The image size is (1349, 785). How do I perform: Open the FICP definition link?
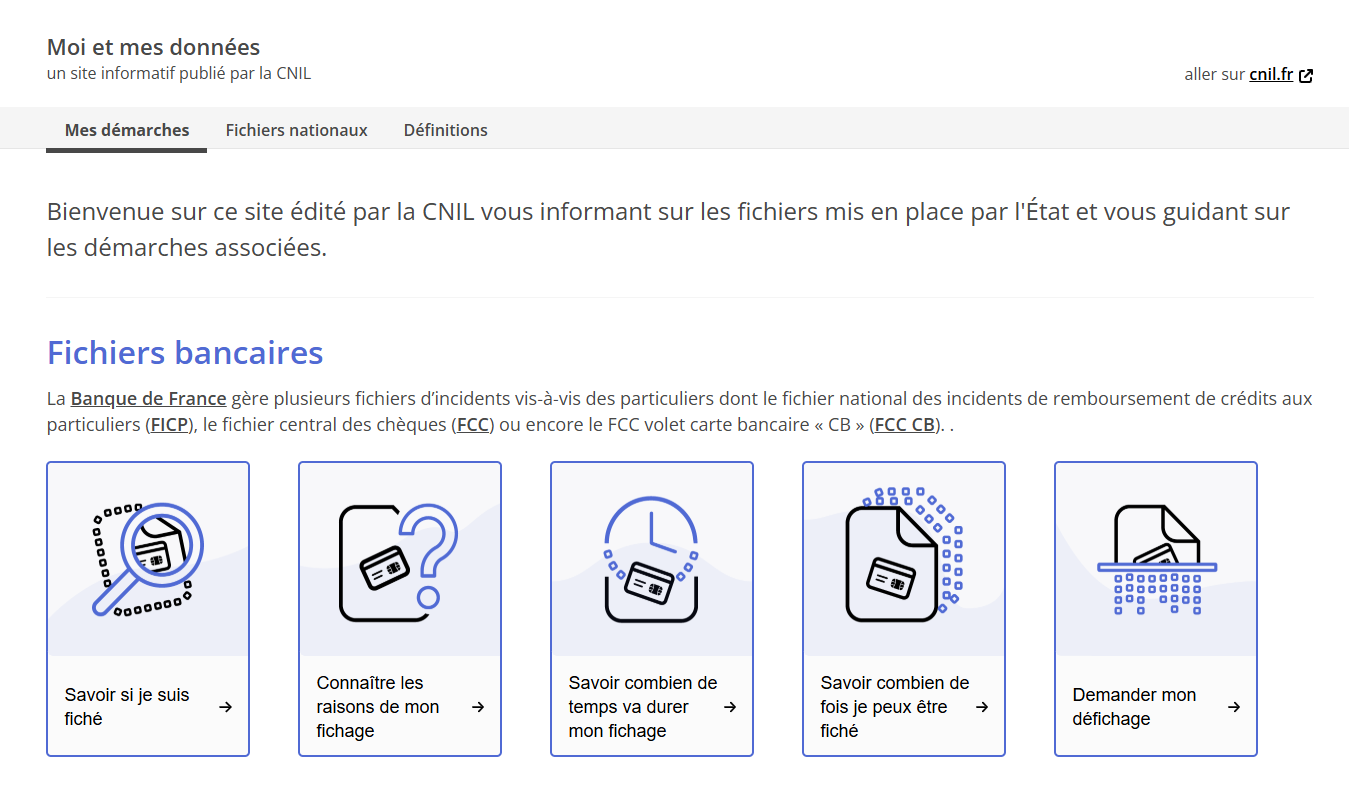pyautogui.click(x=170, y=425)
